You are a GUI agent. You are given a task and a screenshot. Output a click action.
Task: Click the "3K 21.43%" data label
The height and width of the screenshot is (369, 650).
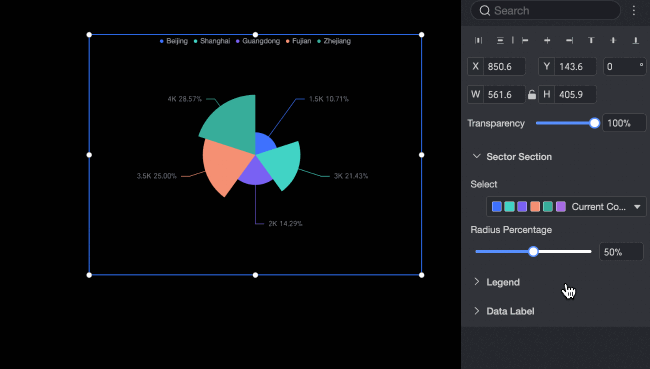351,176
